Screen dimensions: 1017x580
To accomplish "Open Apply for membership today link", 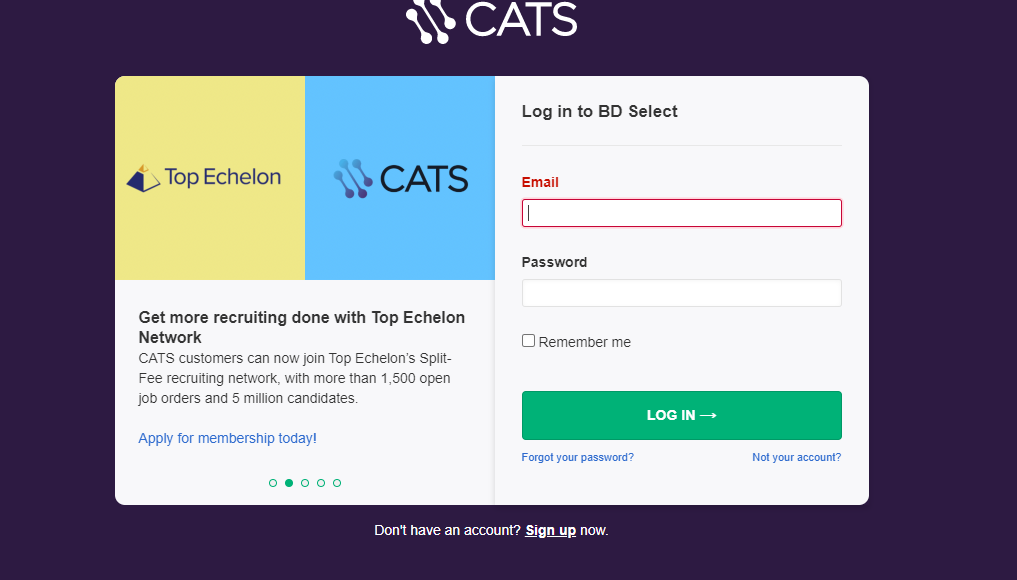I will coord(228,439).
